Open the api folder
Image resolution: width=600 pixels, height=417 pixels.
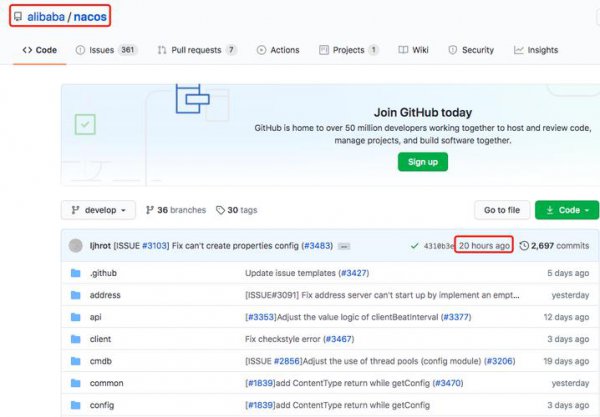96,317
